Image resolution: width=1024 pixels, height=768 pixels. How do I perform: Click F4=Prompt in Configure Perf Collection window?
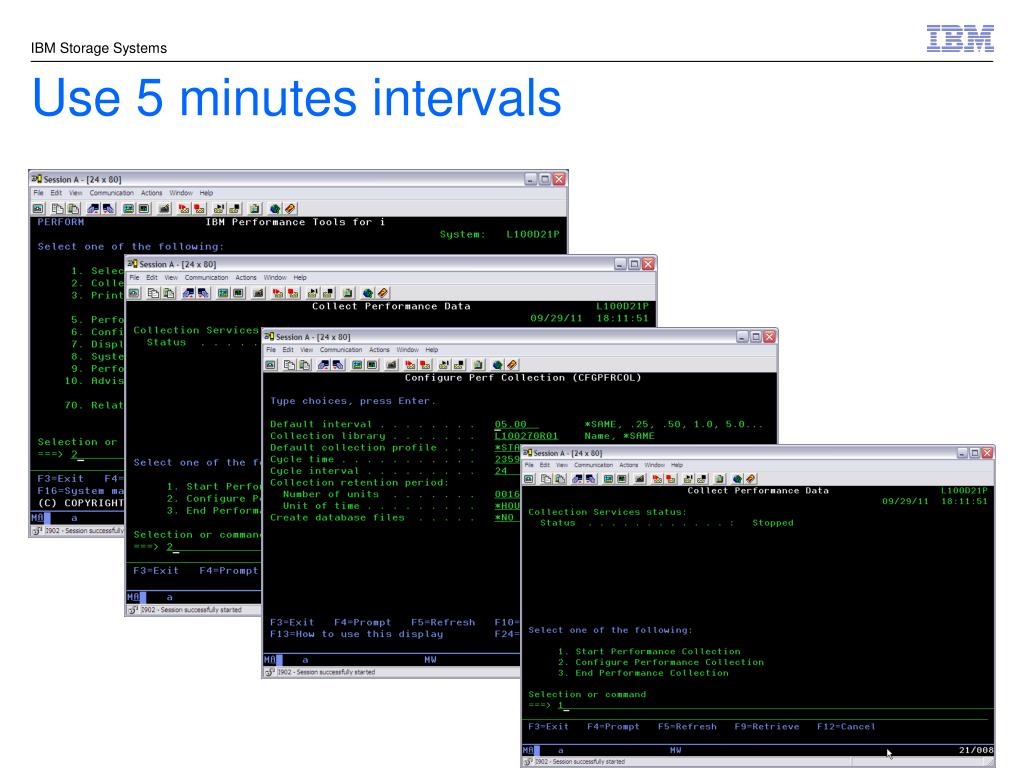[x=362, y=622]
